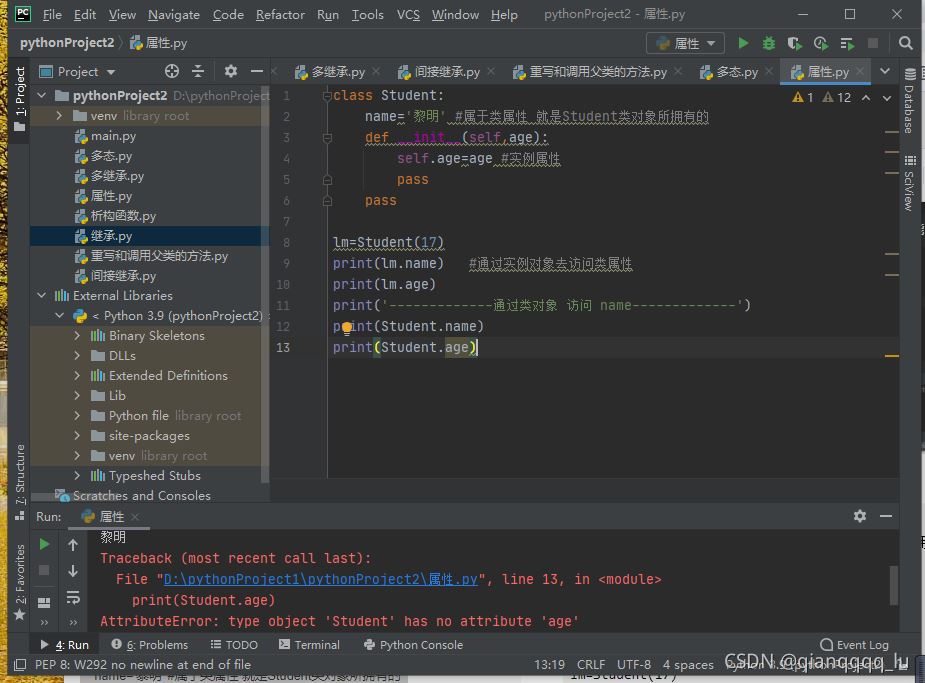Toggle the Project tool window sidebar button
925x683 pixels.
[20, 93]
